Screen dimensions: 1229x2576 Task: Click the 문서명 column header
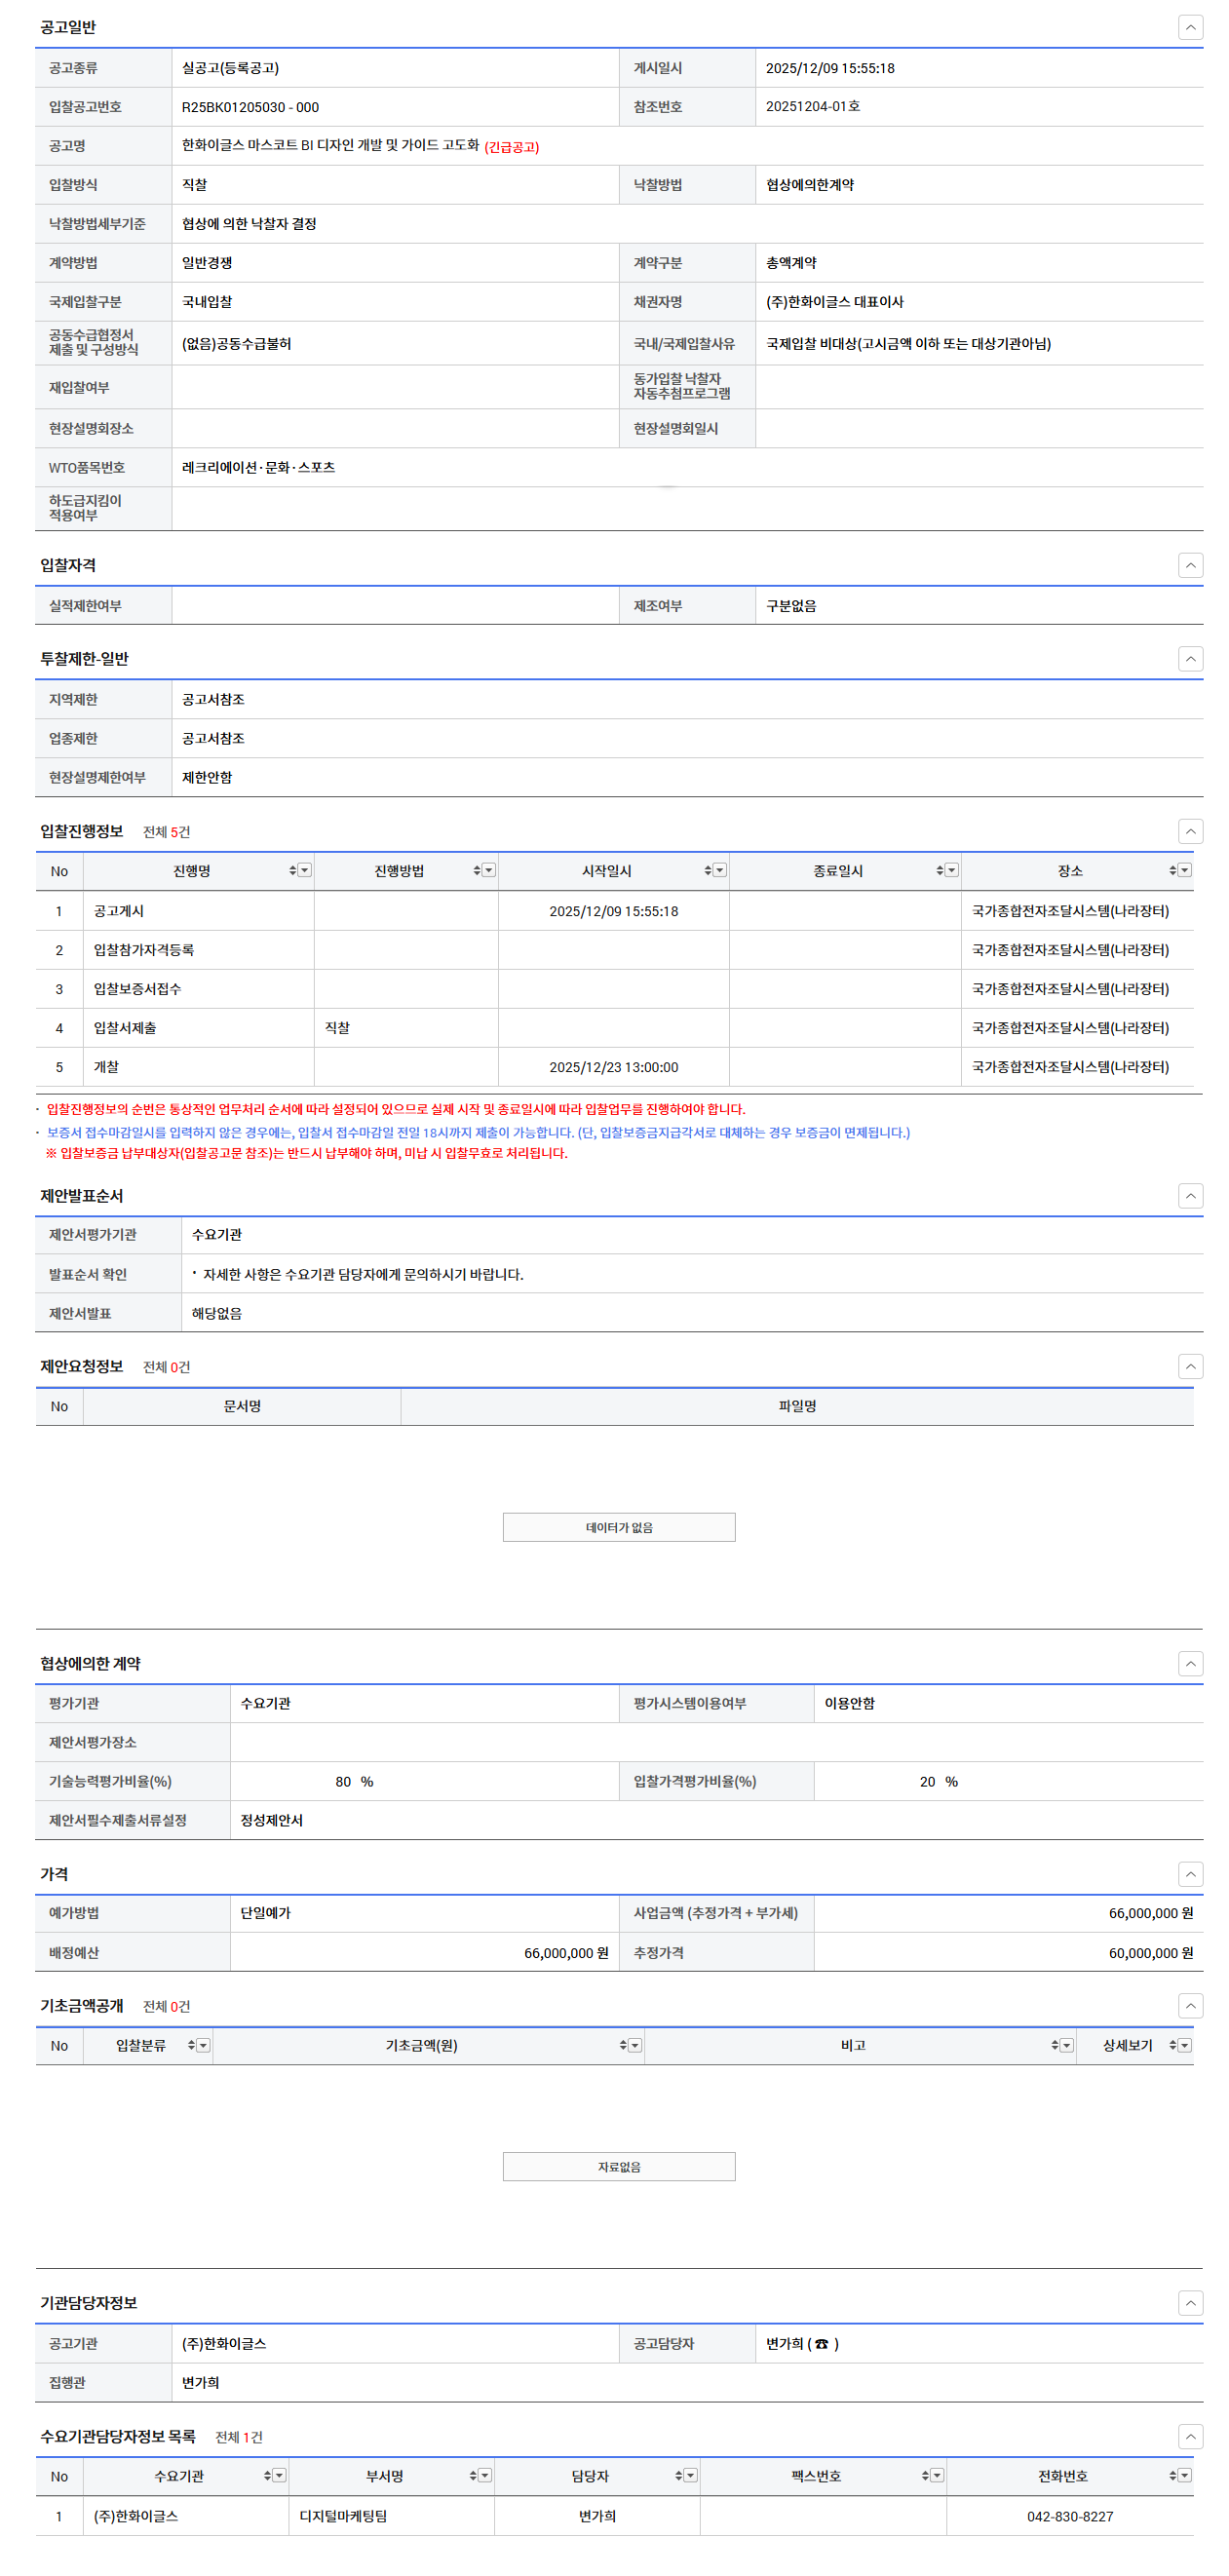pyautogui.click(x=242, y=1406)
